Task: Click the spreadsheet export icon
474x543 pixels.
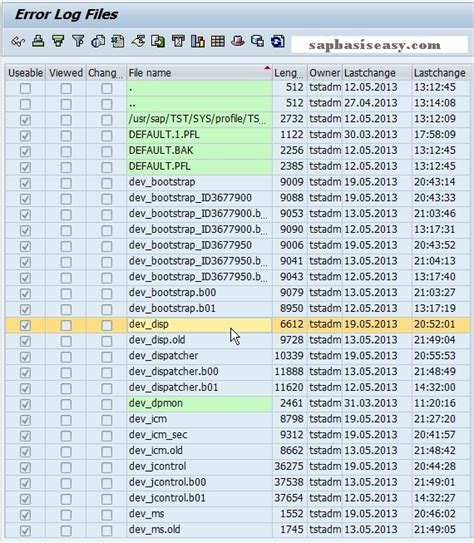Action: point(118,42)
